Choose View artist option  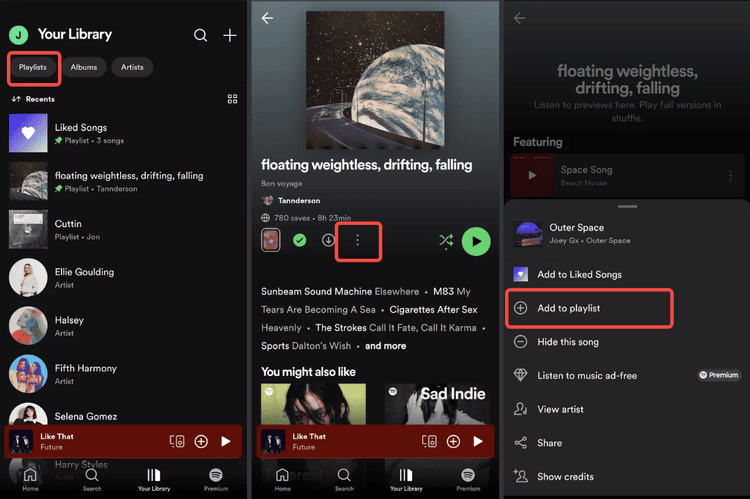coord(627,410)
